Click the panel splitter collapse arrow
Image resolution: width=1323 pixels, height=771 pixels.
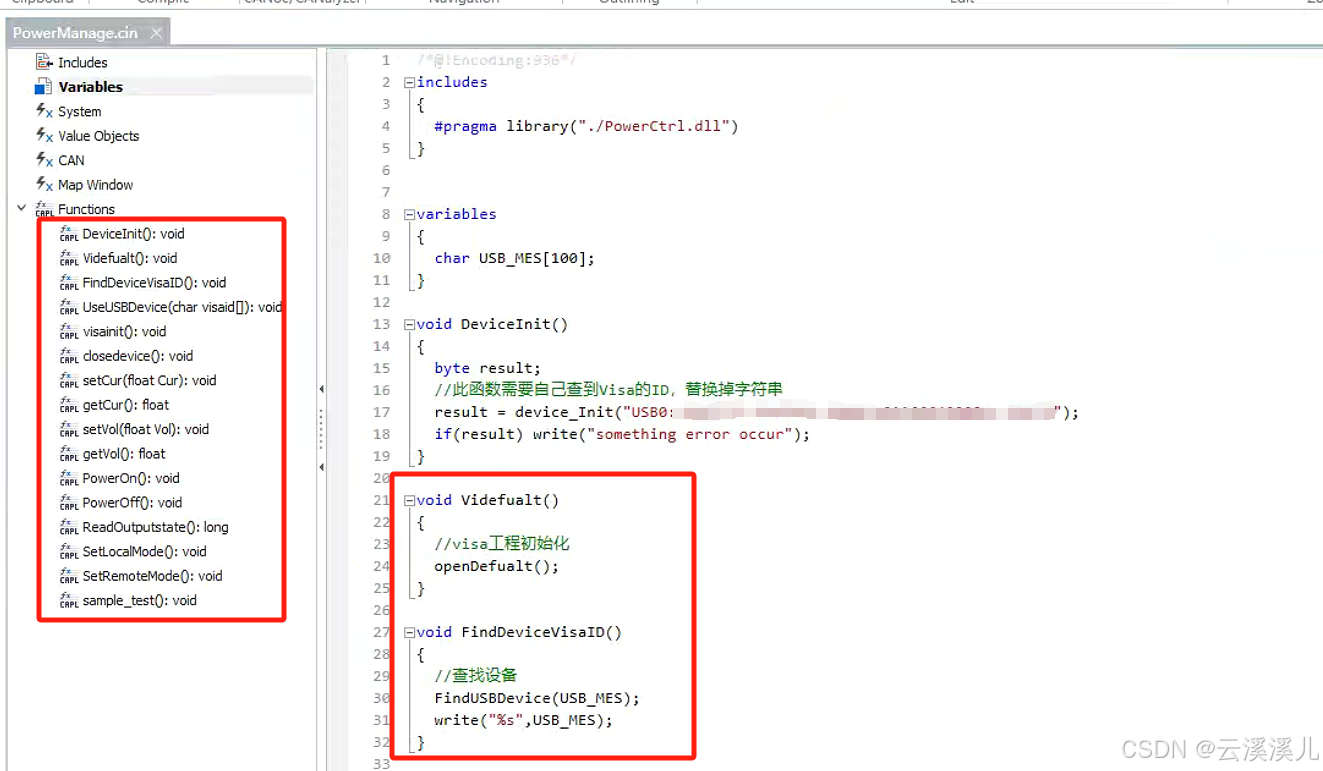pyautogui.click(x=321, y=388)
